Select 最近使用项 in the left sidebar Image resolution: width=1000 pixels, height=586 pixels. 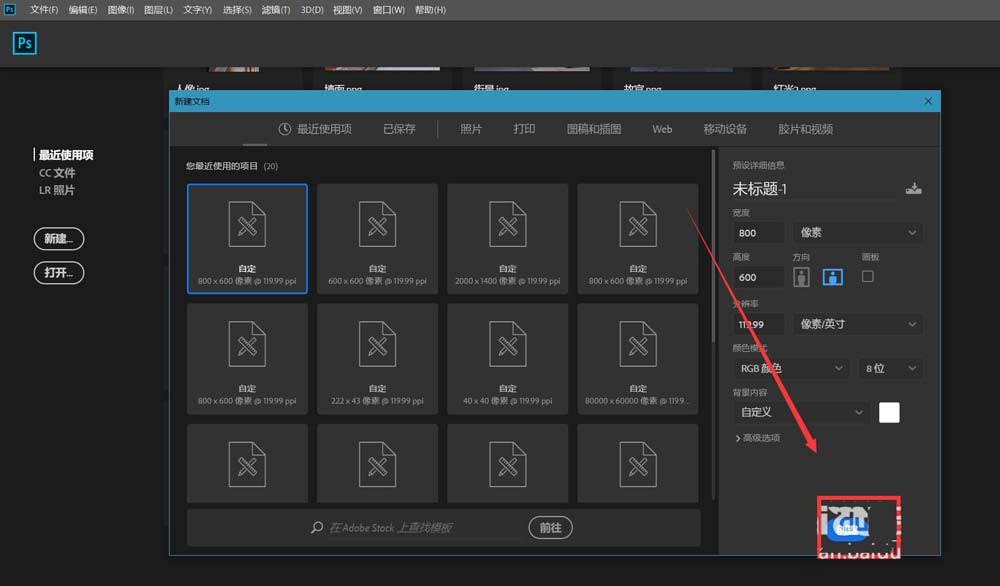click(x=66, y=155)
